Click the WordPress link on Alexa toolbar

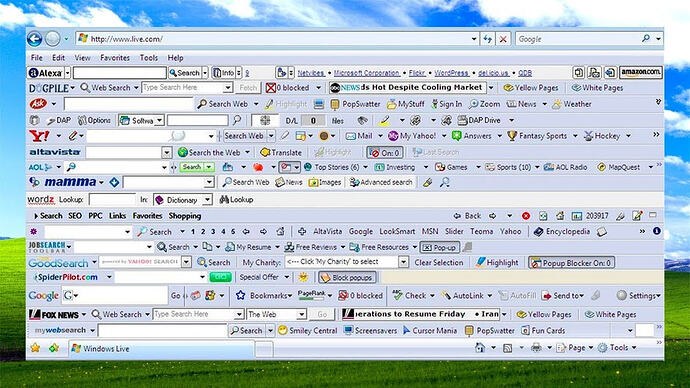[x=451, y=73]
